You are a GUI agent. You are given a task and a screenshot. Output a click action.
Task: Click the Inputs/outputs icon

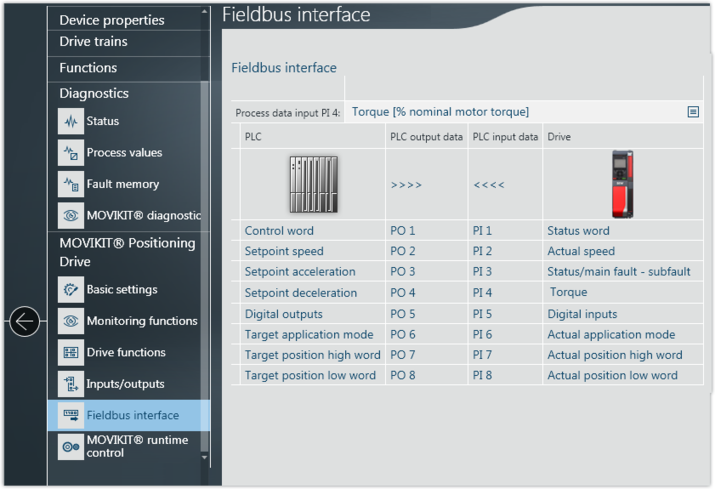point(70,384)
